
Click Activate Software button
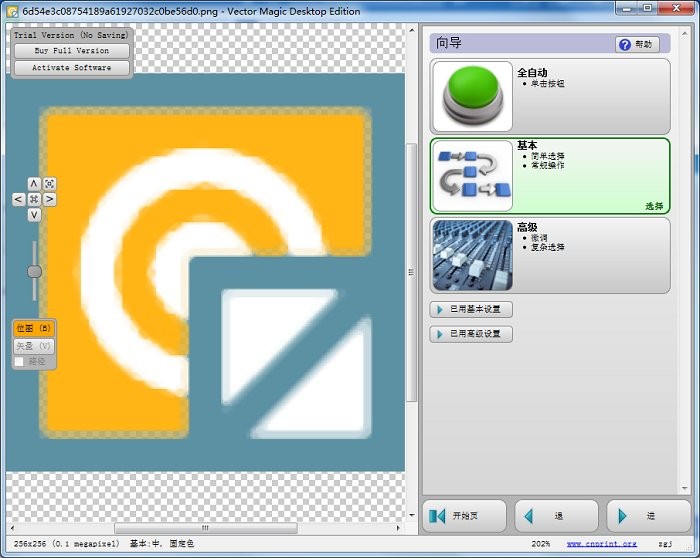(x=72, y=68)
